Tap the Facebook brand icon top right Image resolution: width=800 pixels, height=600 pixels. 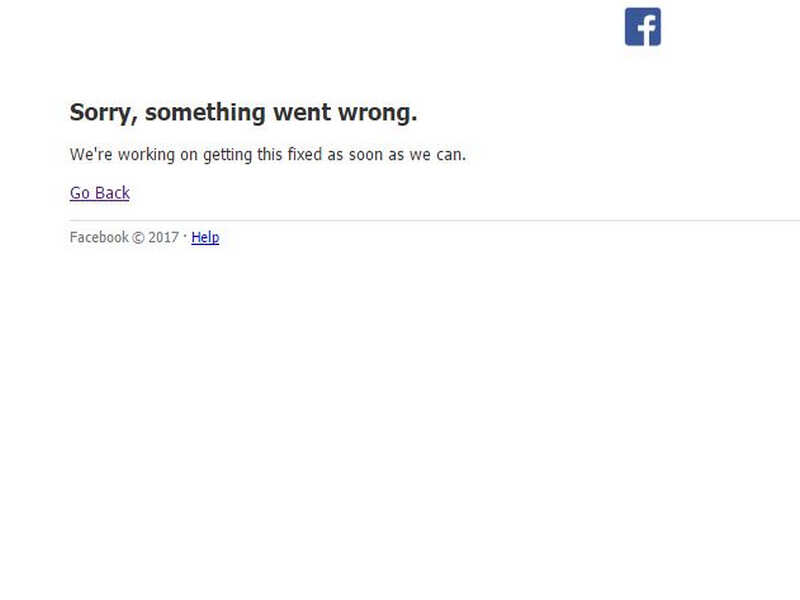click(641, 27)
